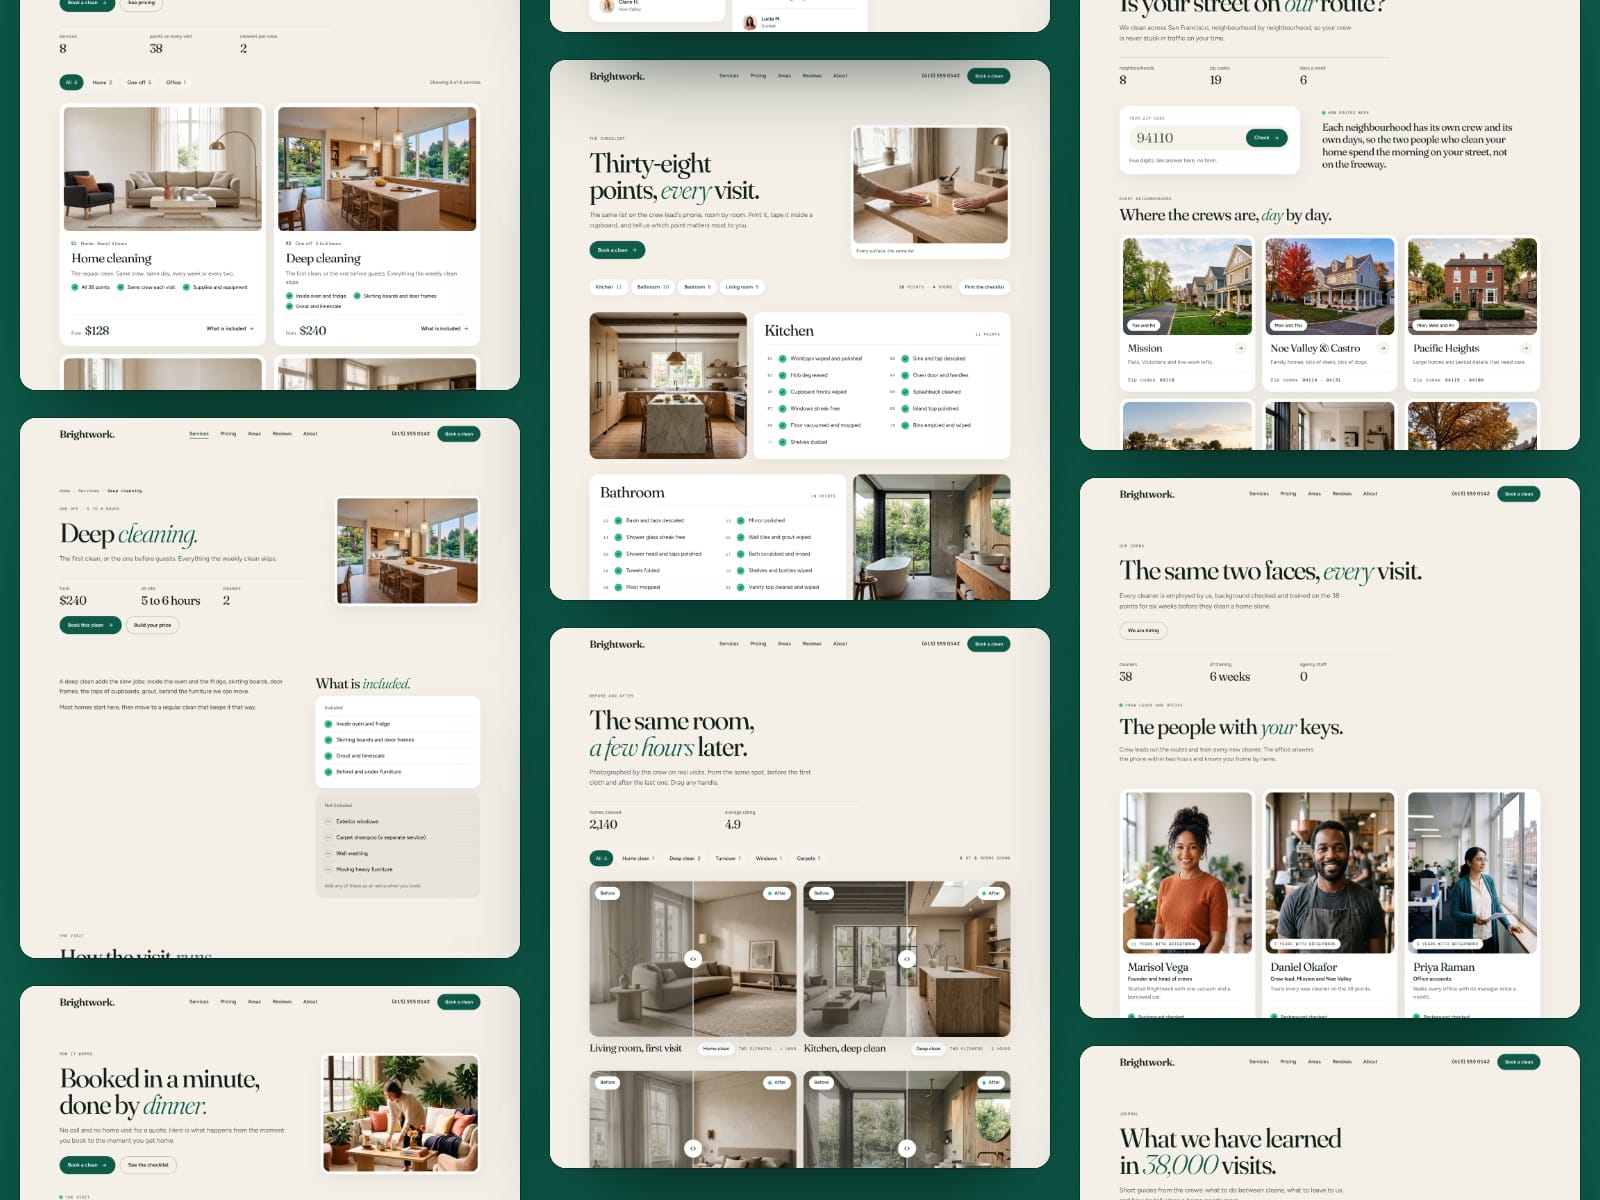Click the round handle on Living room, first visit photo

[x=693, y=958]
